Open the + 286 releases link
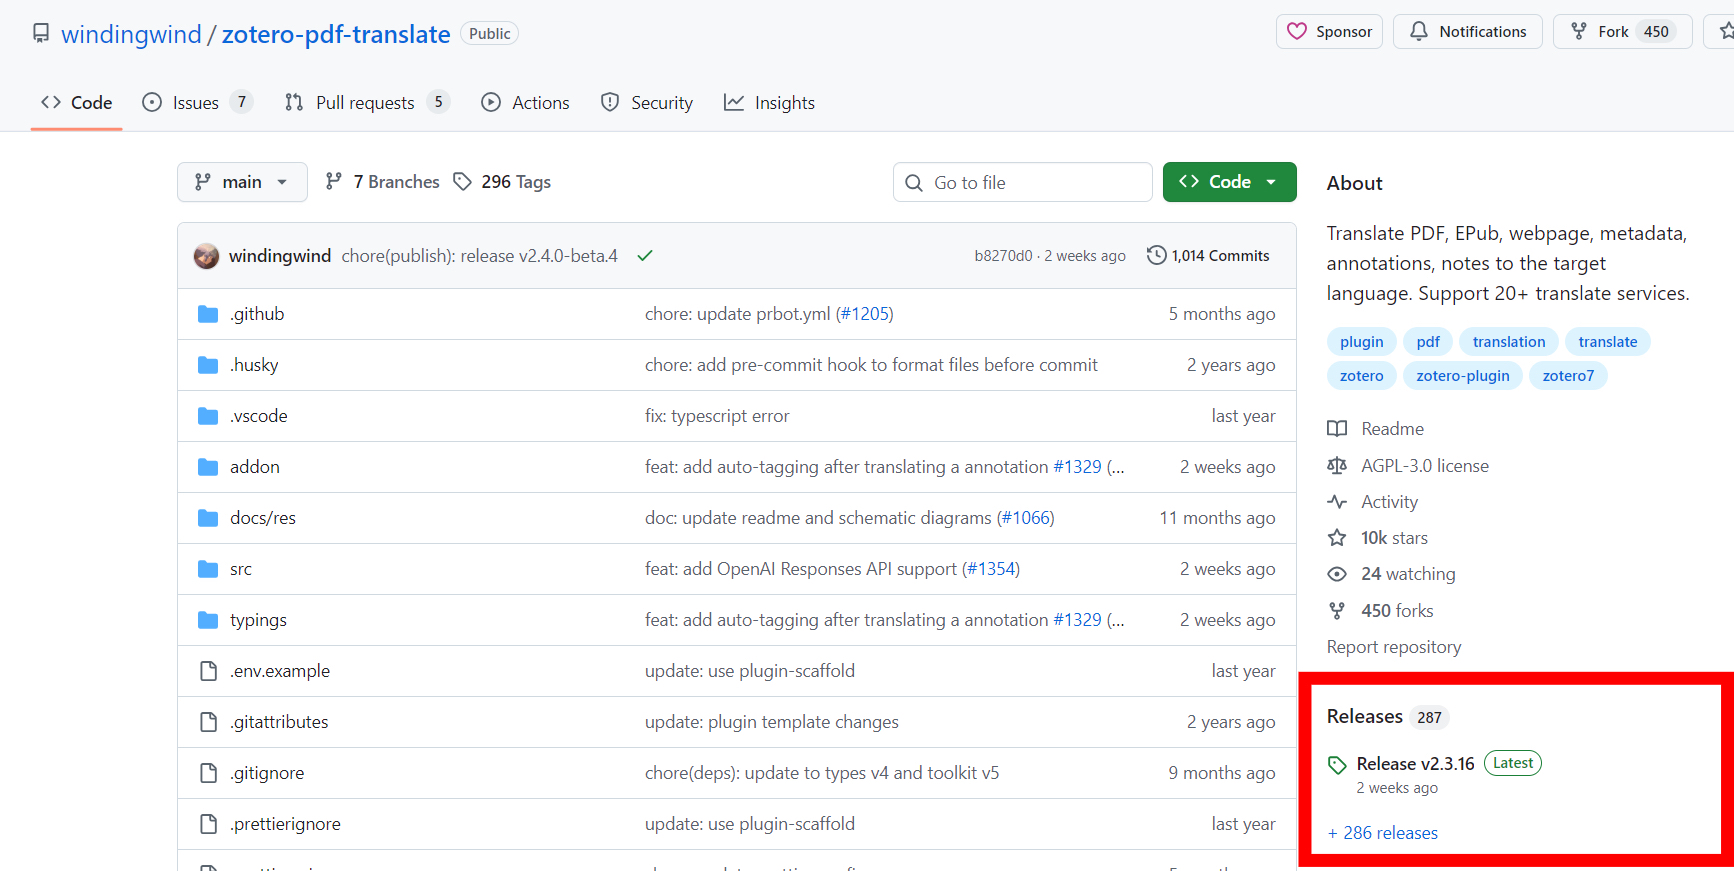 coord(1382,833)
